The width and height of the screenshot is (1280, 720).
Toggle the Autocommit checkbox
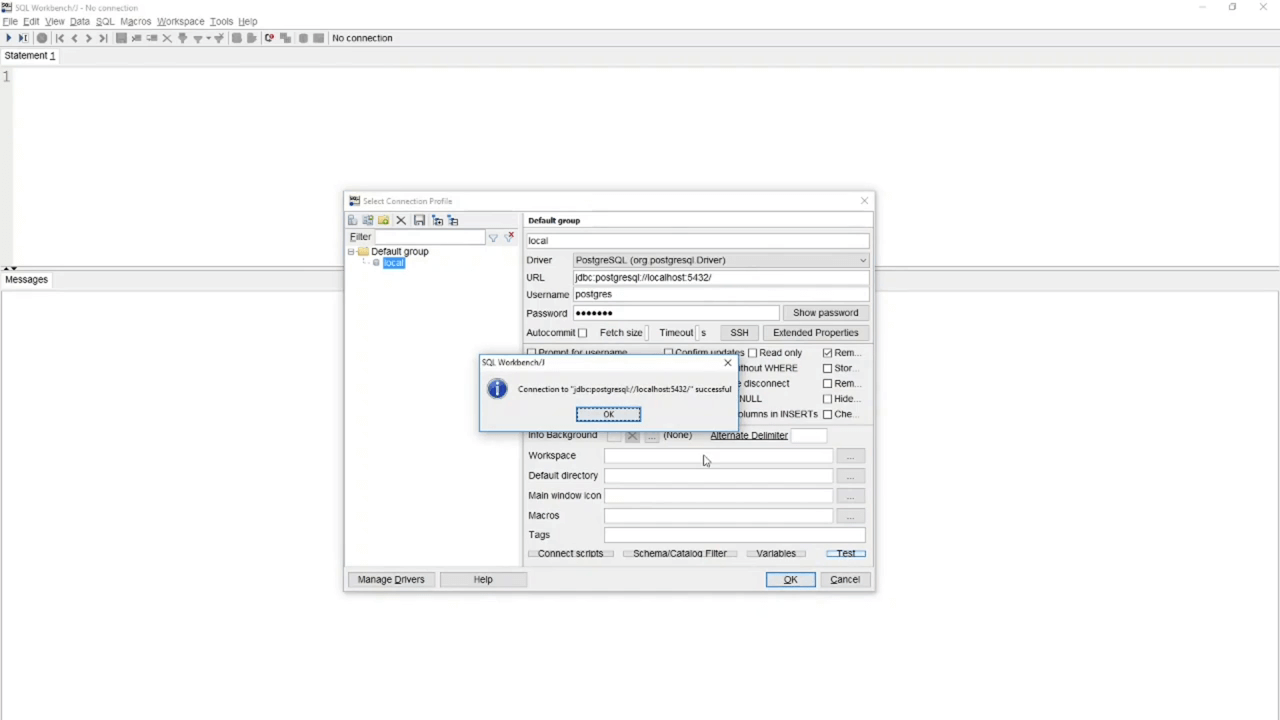pos(582,333)
